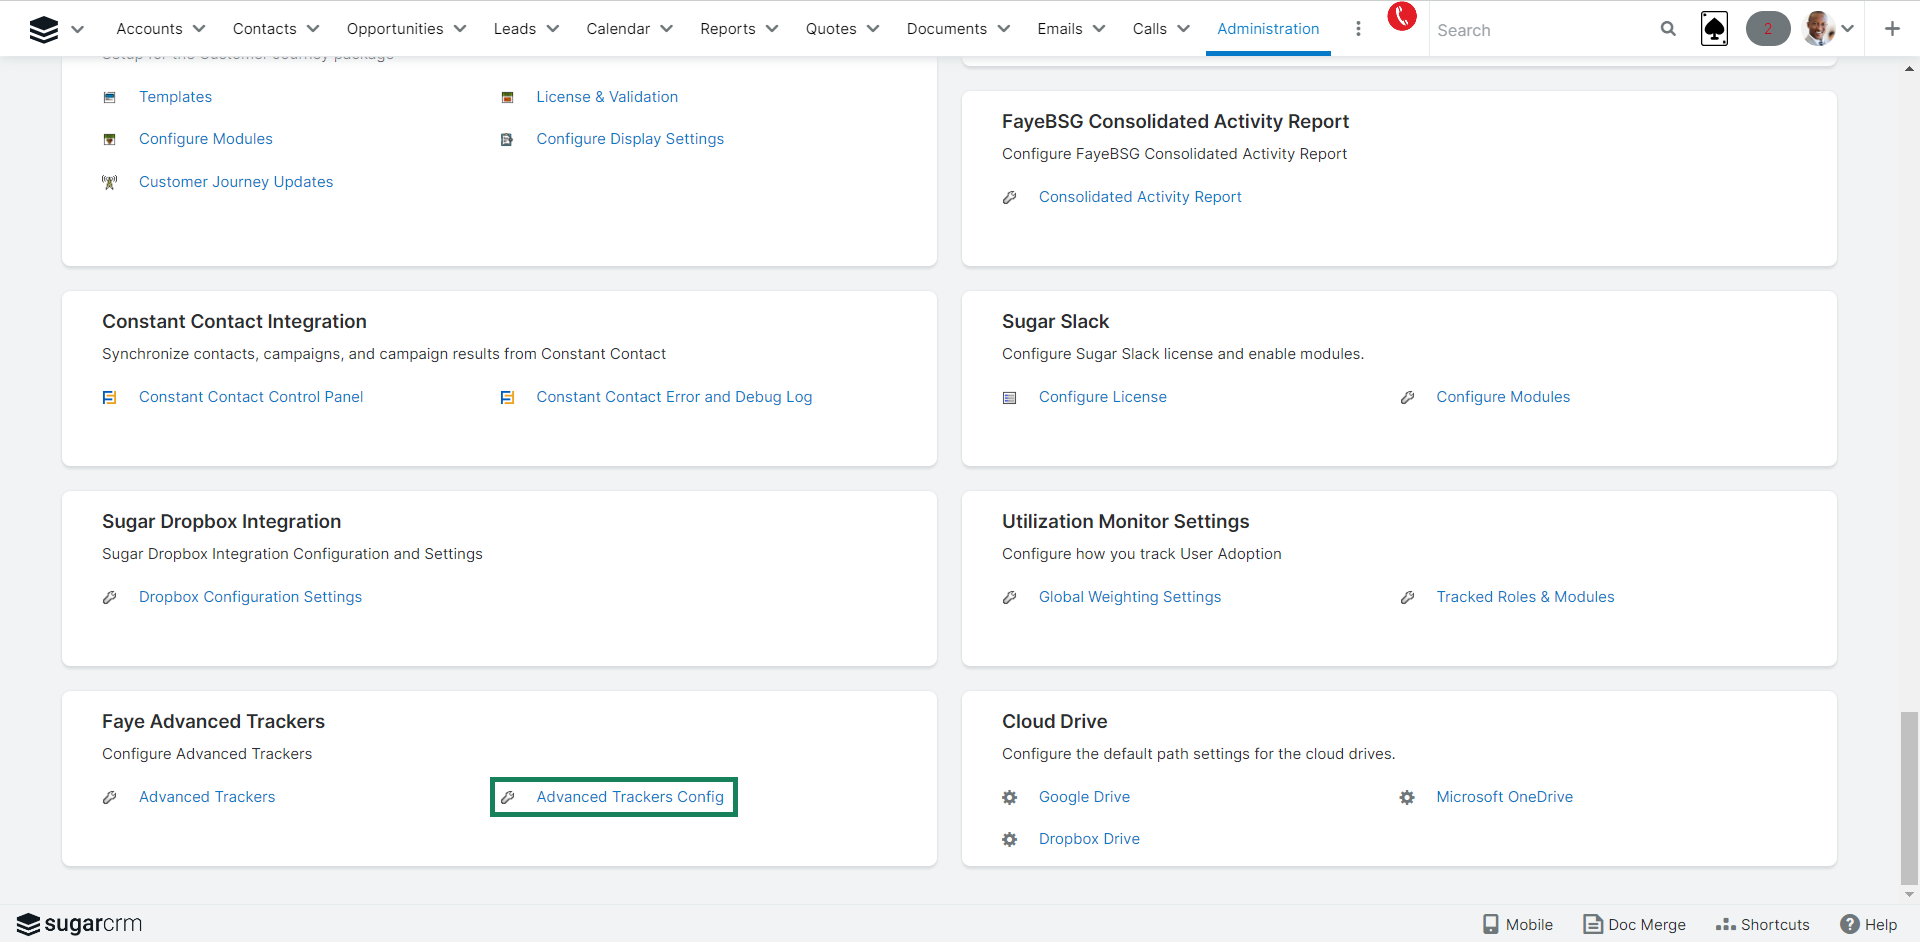
Task: Click the gear icon beside Google Drive
Action: 1010,797
